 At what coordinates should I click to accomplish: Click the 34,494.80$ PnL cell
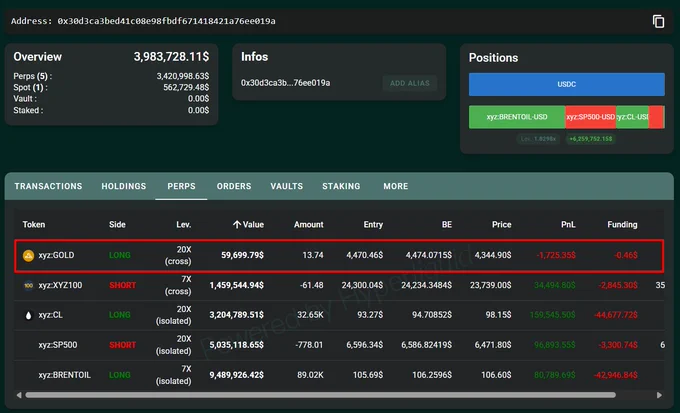point(555,285)
